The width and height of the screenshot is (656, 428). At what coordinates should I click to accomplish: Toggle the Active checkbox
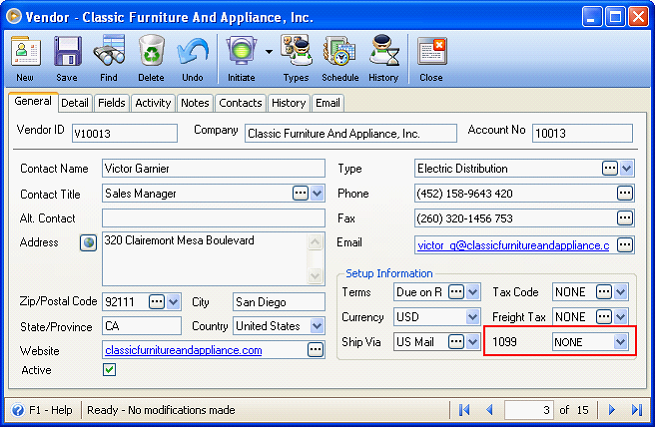pos(110,370)
